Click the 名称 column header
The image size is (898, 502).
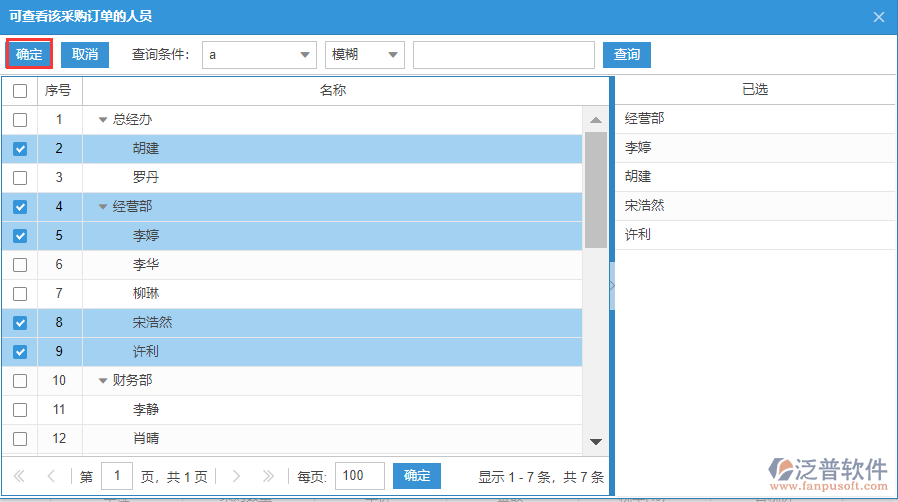click(x=333, y=90)
